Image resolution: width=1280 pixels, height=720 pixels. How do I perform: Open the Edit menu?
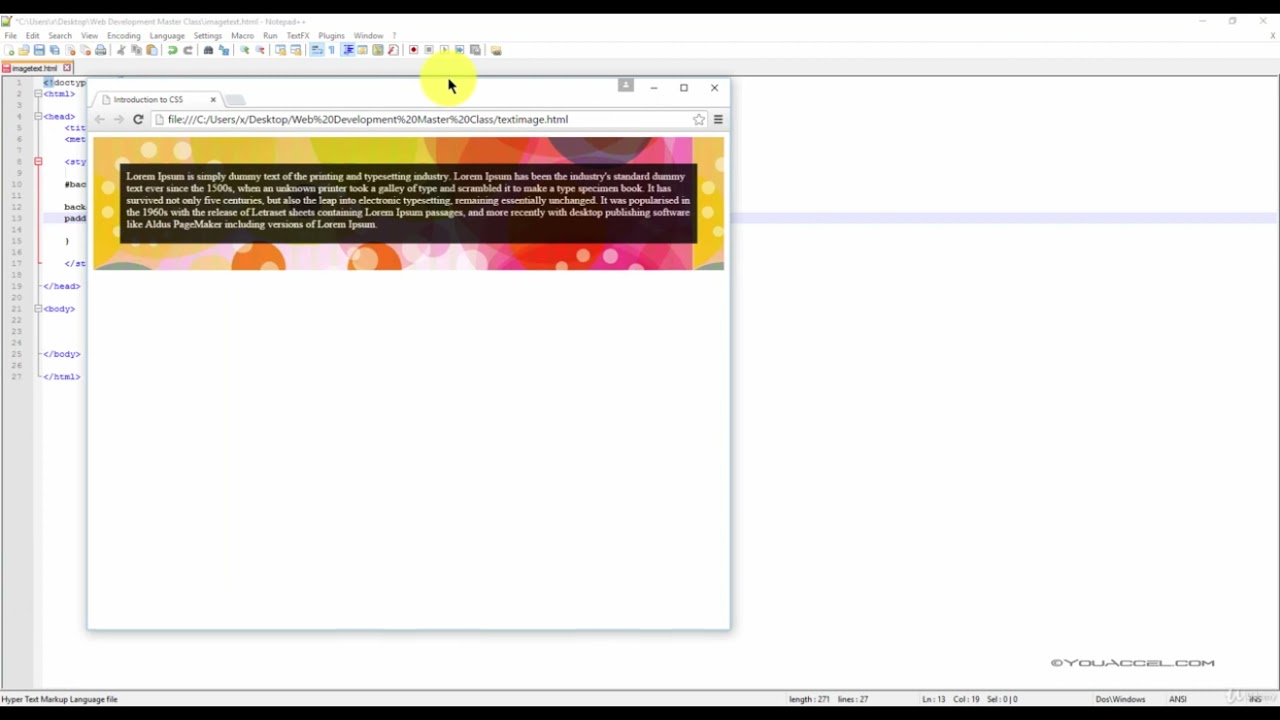pyautogui.click(x=32, y=36)
